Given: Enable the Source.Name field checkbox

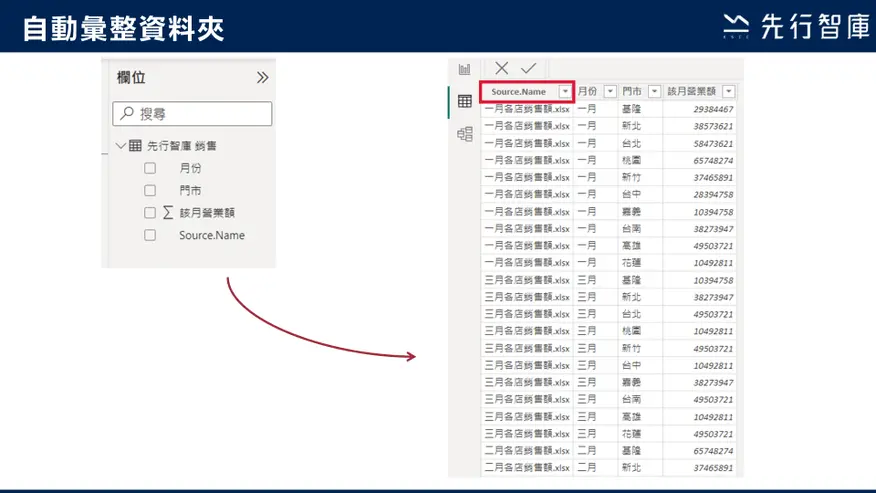Looking at the screenshot, I should point(150,235).
